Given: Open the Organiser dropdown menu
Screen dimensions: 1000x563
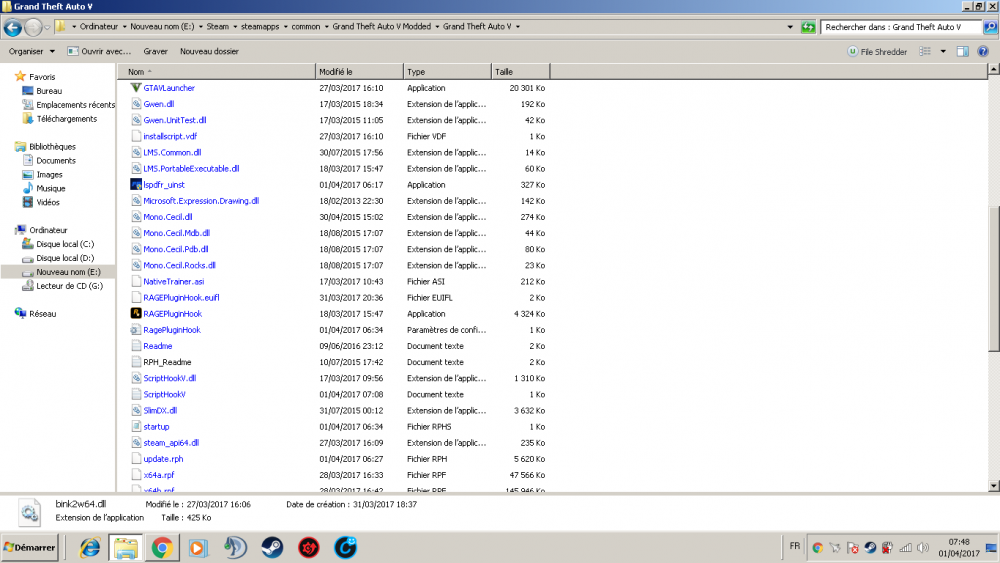Looking at the screenshot, I should click(x=31, y=52).
